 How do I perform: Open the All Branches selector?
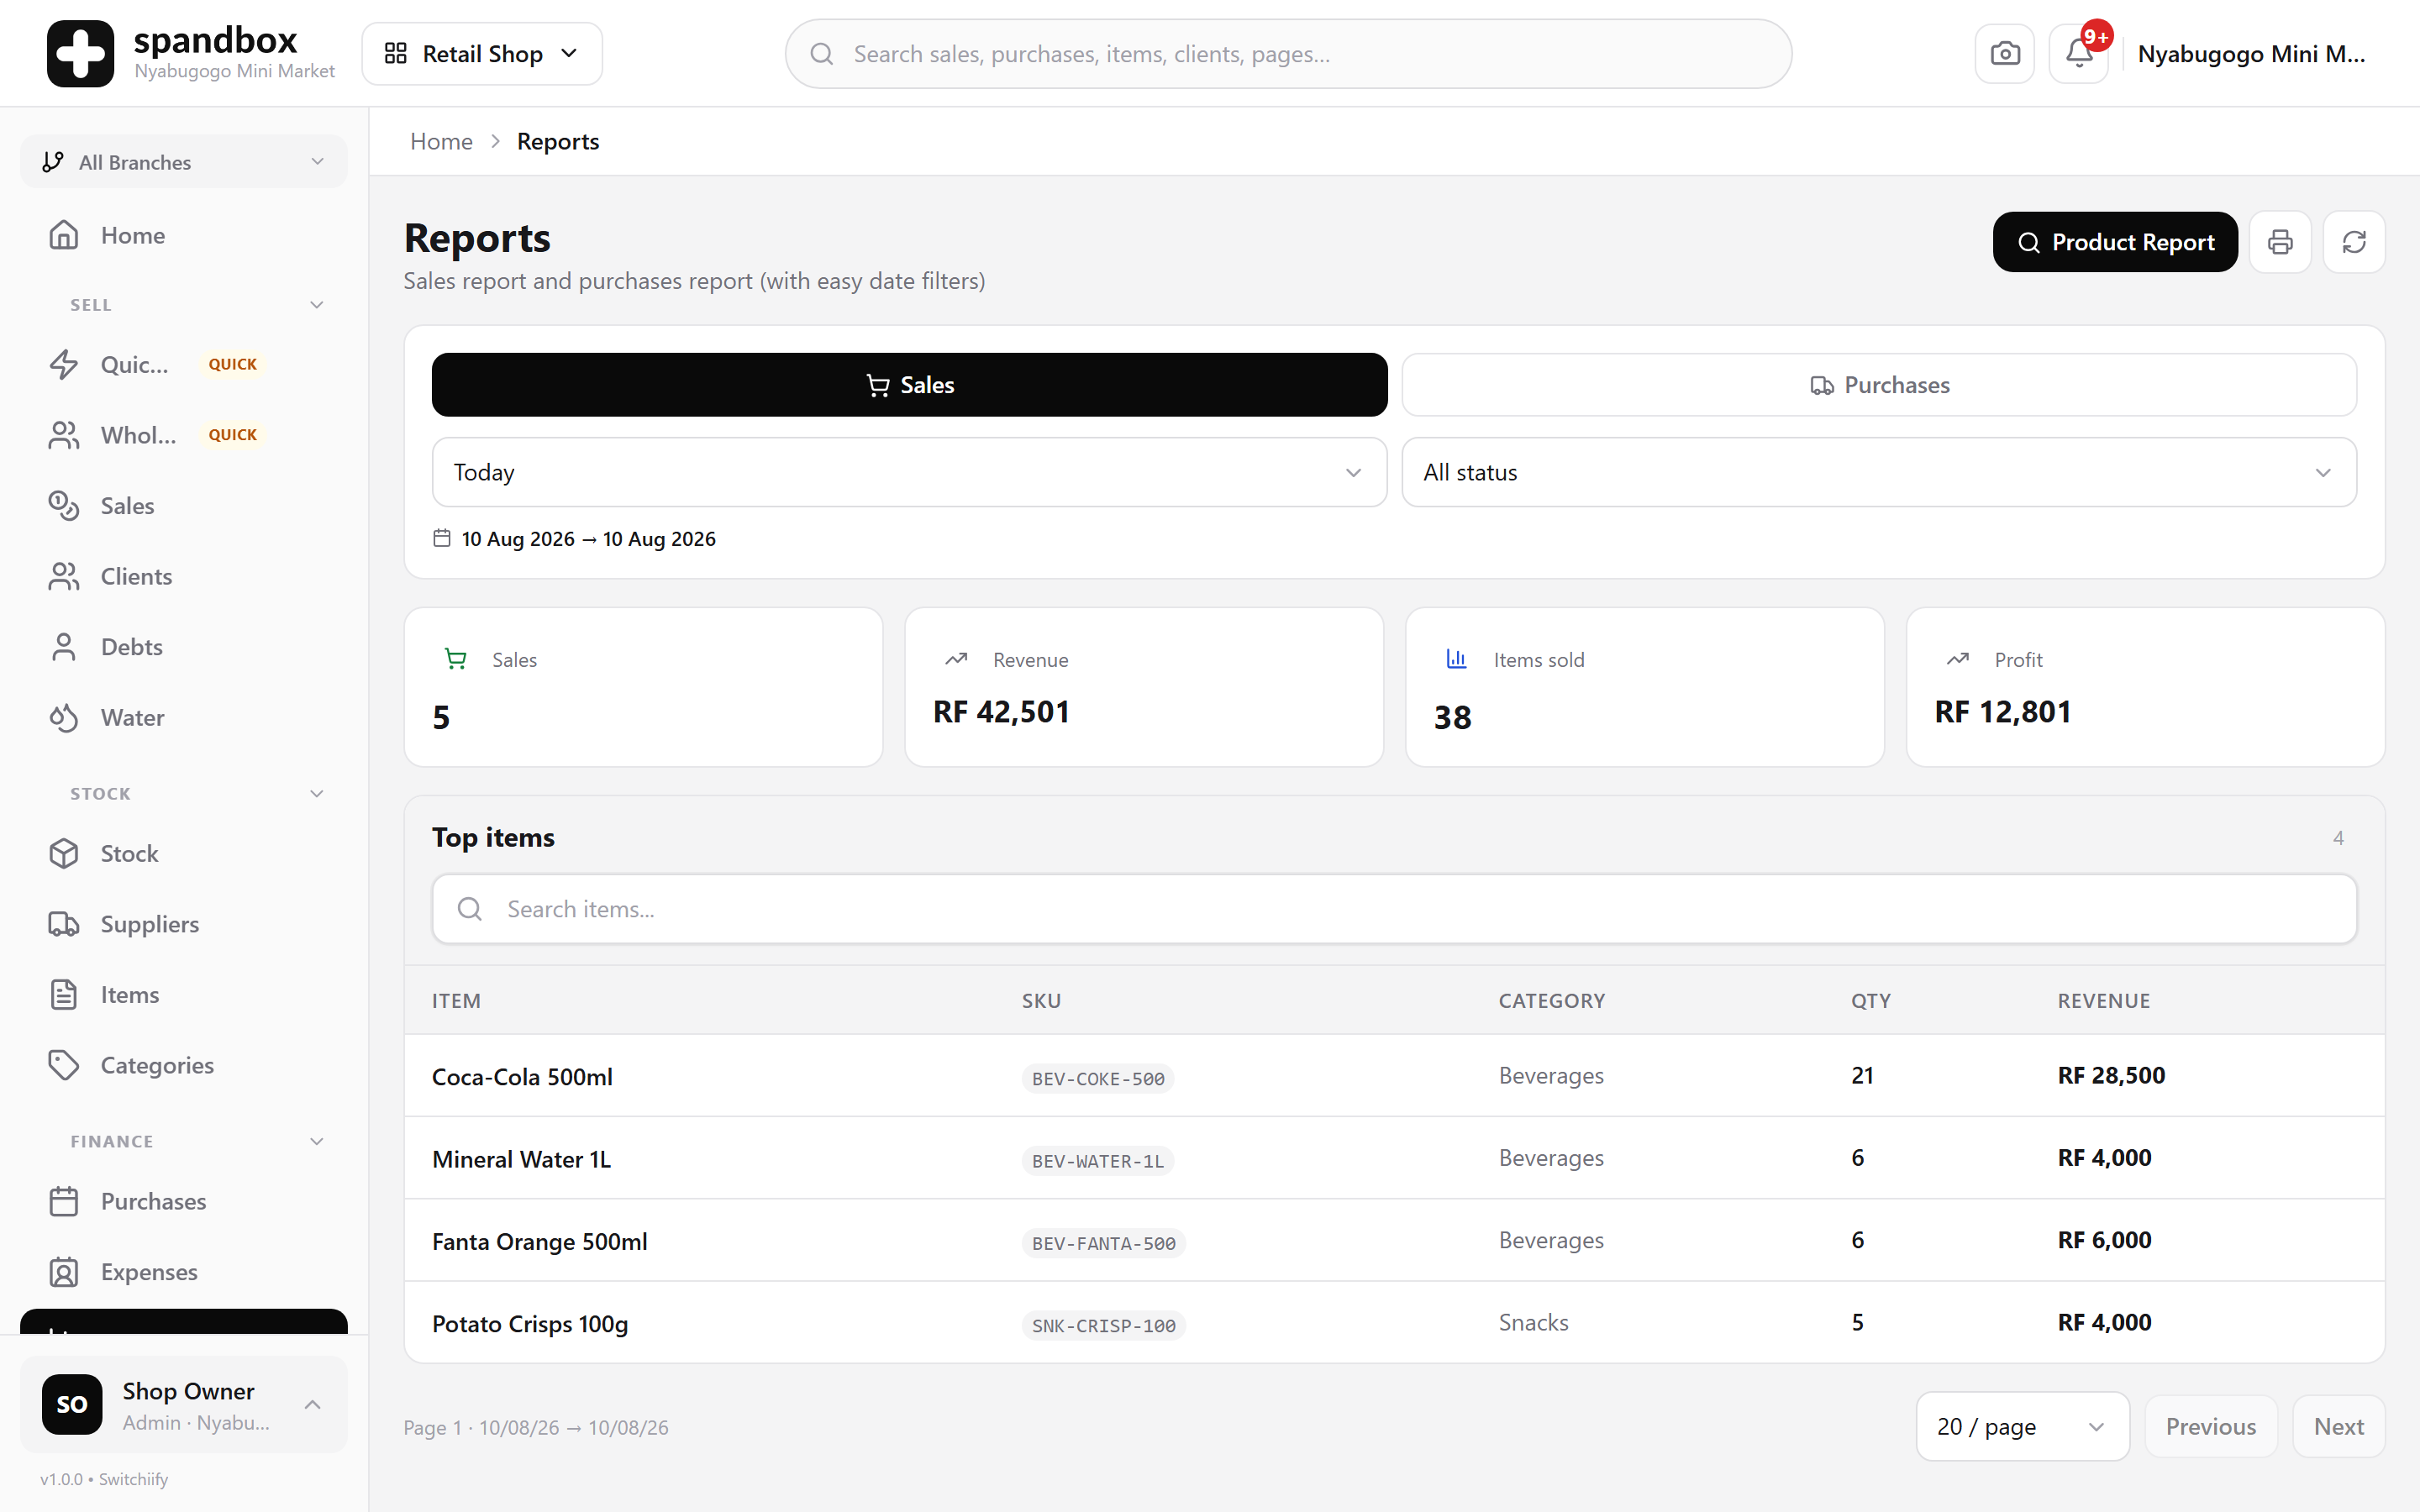pos(184,162)
